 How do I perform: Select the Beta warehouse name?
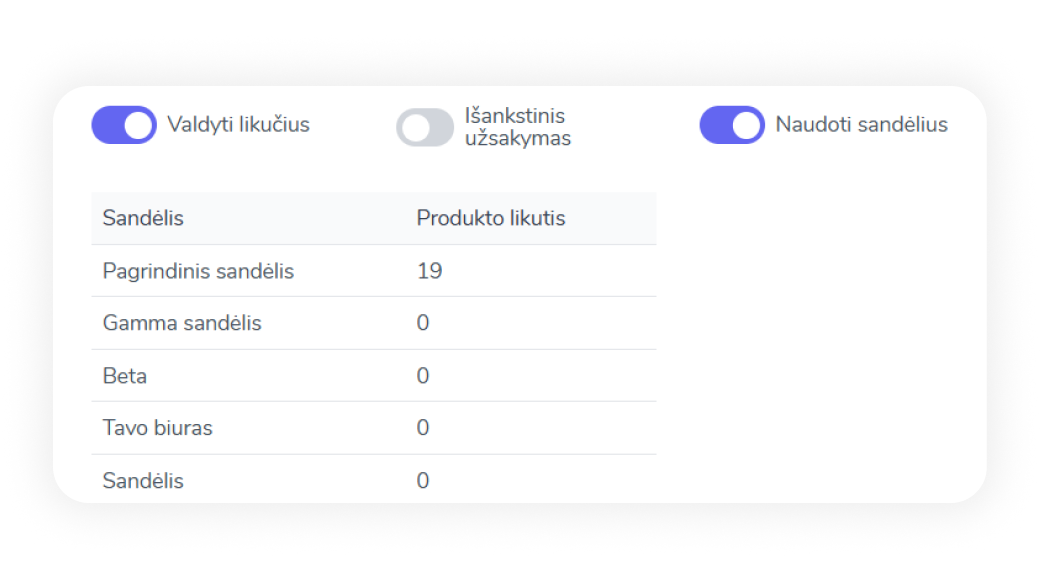point(125,376)
